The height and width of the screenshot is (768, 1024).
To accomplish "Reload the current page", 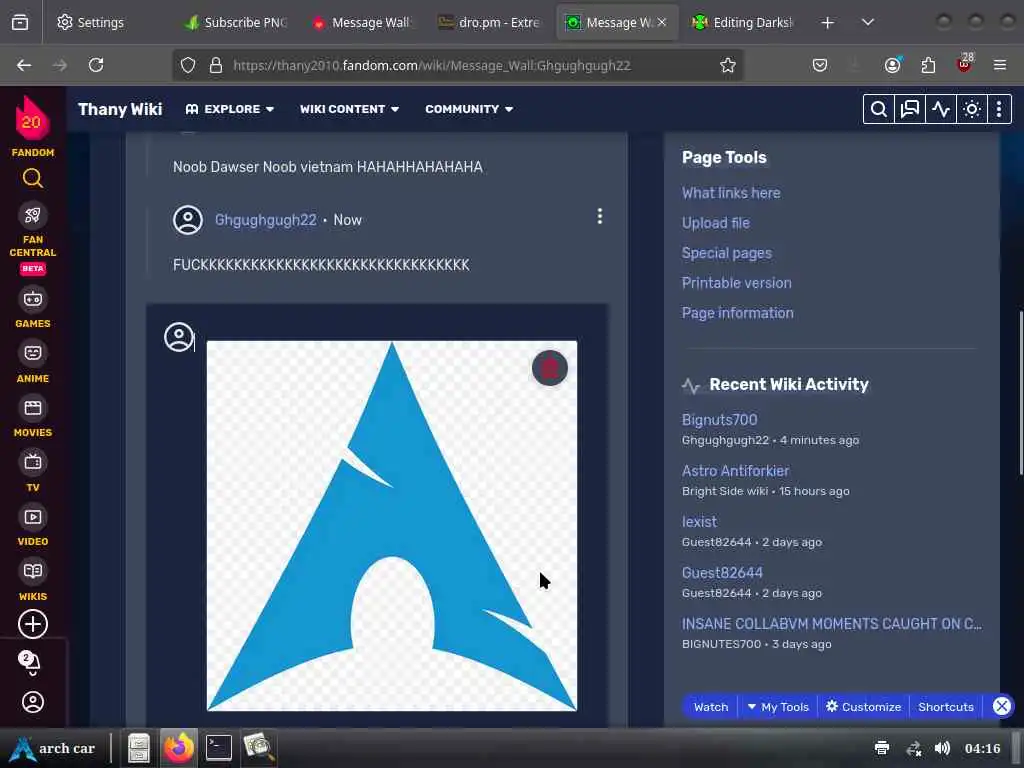I will coord(96,65).
